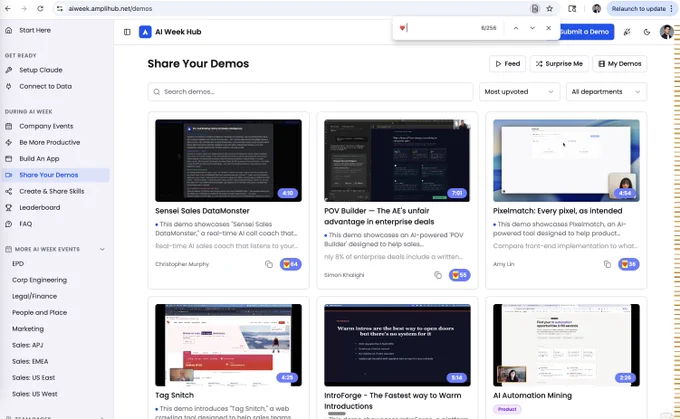Screen dimensions: 680x419
Task: Click the sparkle wand icon in header
Action: pos(627,32)
